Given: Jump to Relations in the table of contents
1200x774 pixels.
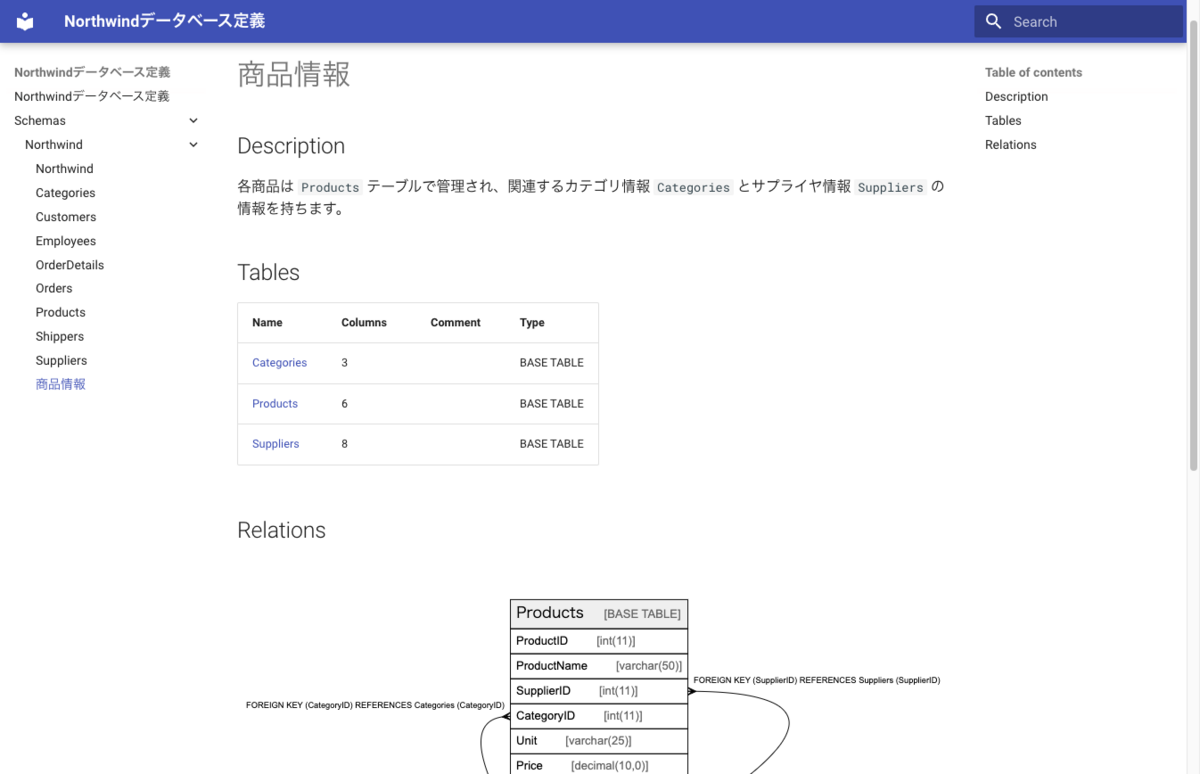Looking at the screenshot, I should click(x=1010, y=144).
